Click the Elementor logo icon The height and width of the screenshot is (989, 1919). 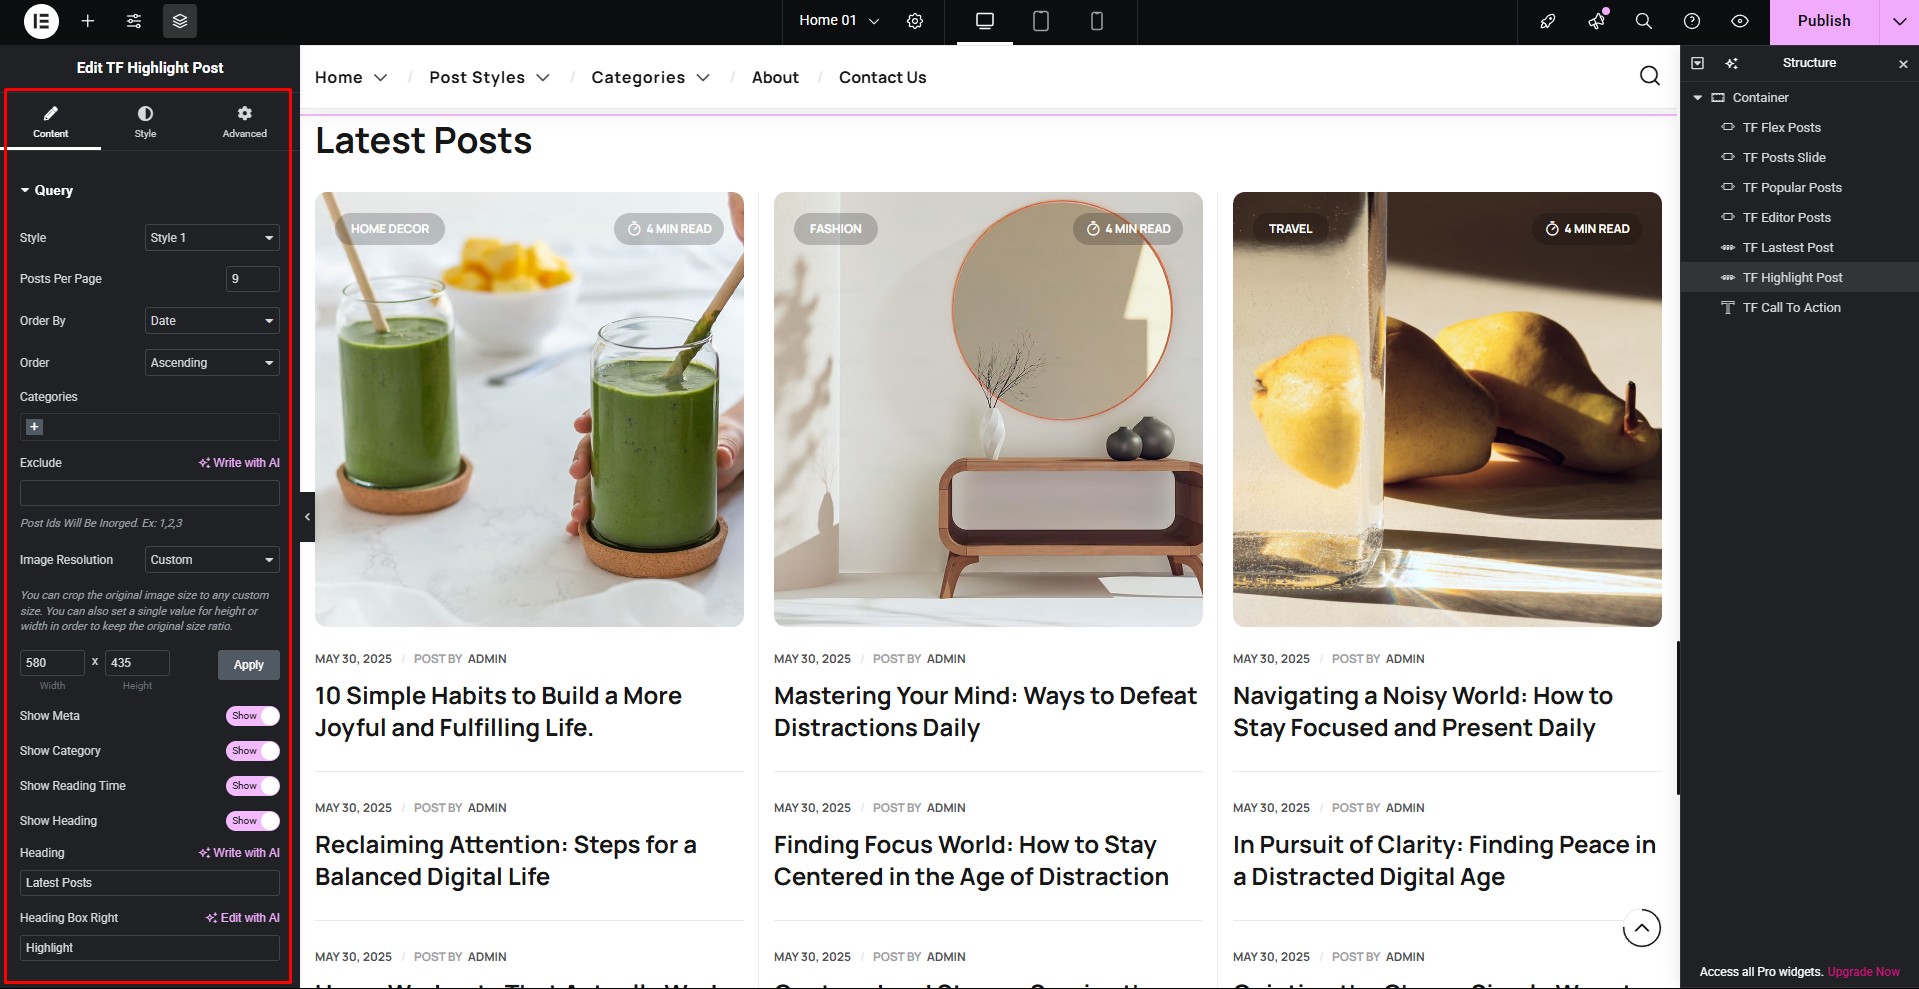(41, 21)
